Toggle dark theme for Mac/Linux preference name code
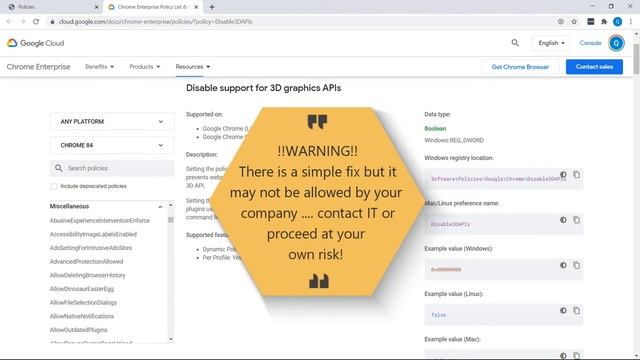This screenshot has height=360, width=640. point(563,220)
